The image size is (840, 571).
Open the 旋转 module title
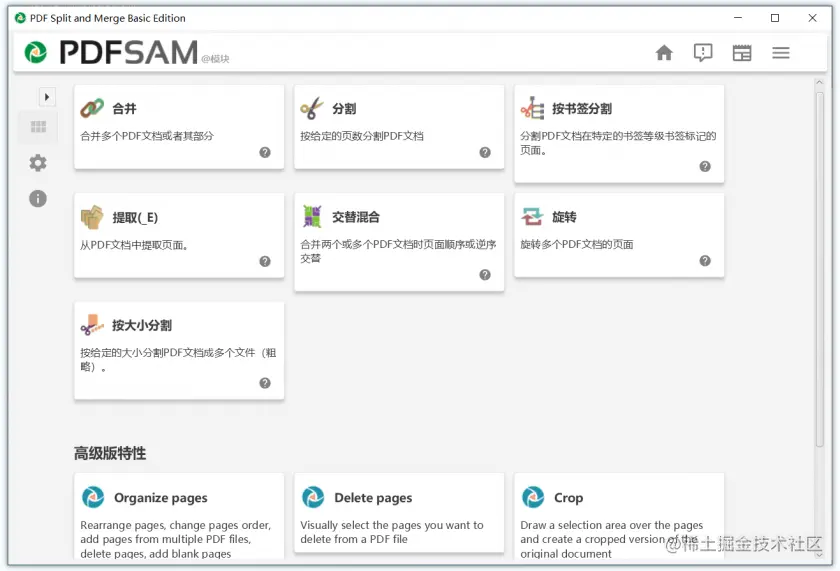tap(564, 217)
